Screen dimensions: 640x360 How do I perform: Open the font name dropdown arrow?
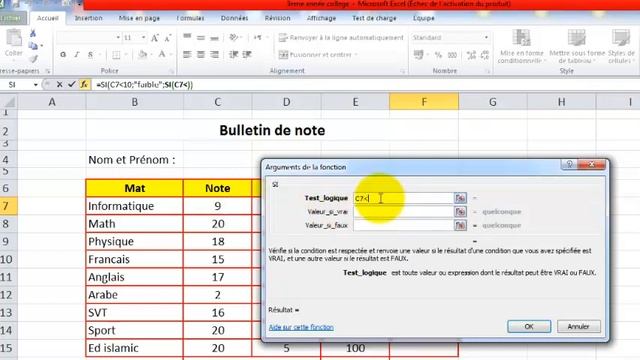118,37
